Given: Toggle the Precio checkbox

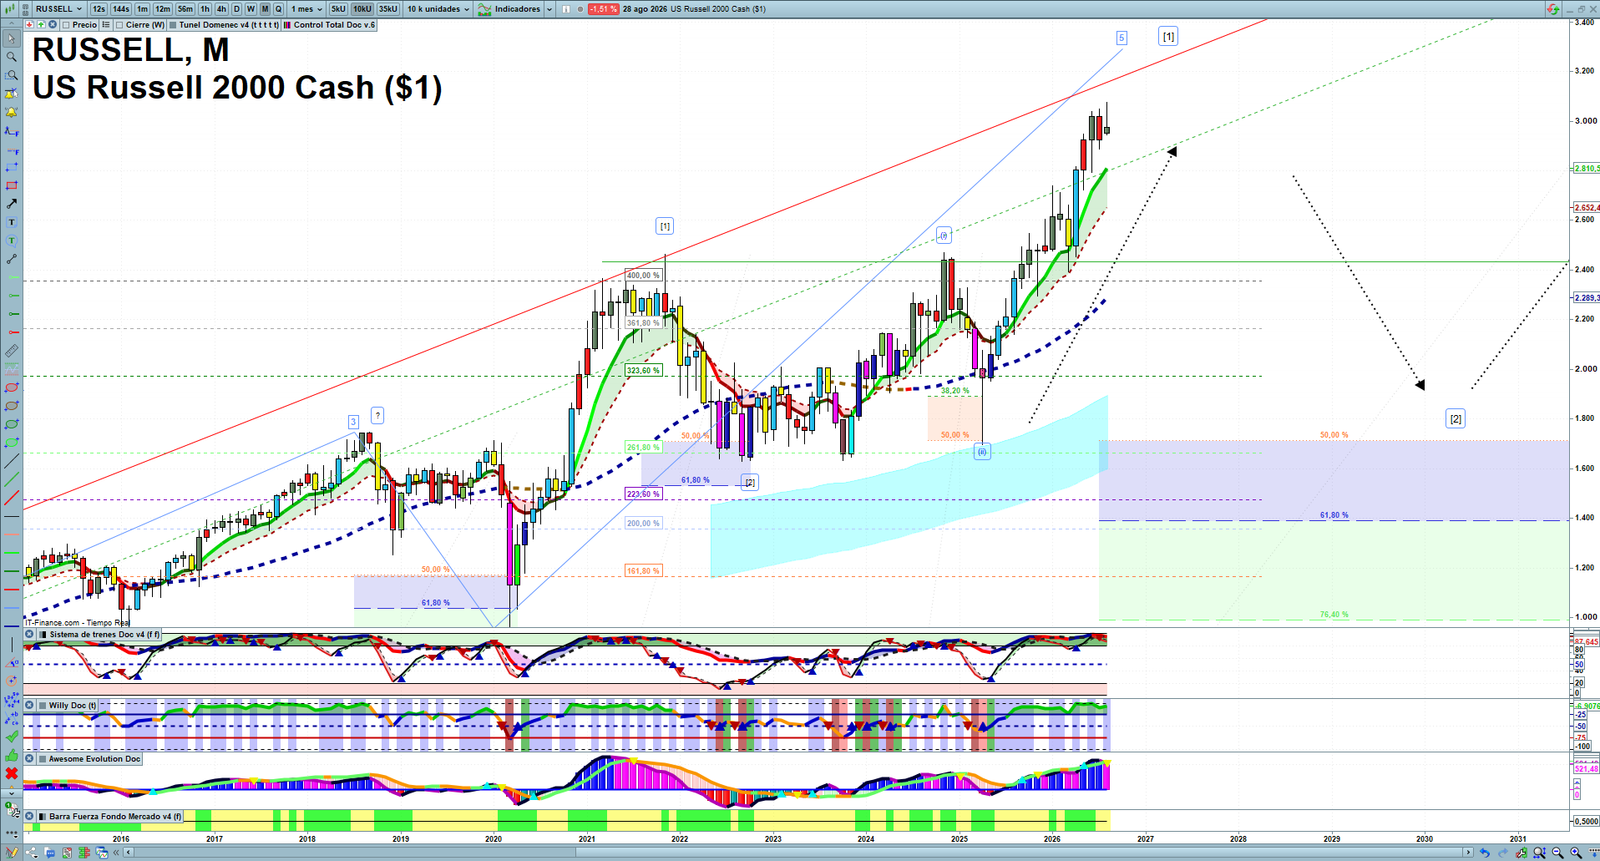Looking at the screenshot, I should click(x=66, y=25).
